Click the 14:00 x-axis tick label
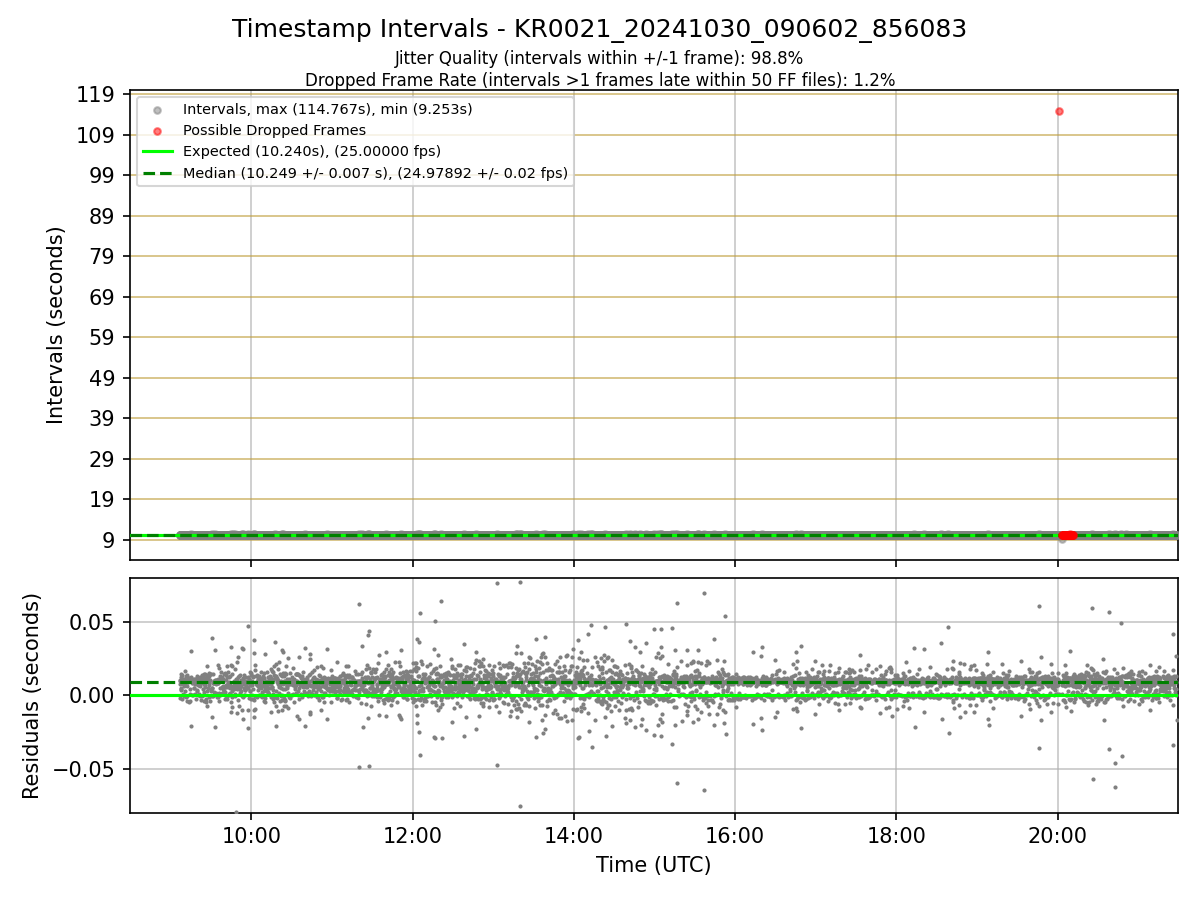1200x900 pixels. (574, 834)
